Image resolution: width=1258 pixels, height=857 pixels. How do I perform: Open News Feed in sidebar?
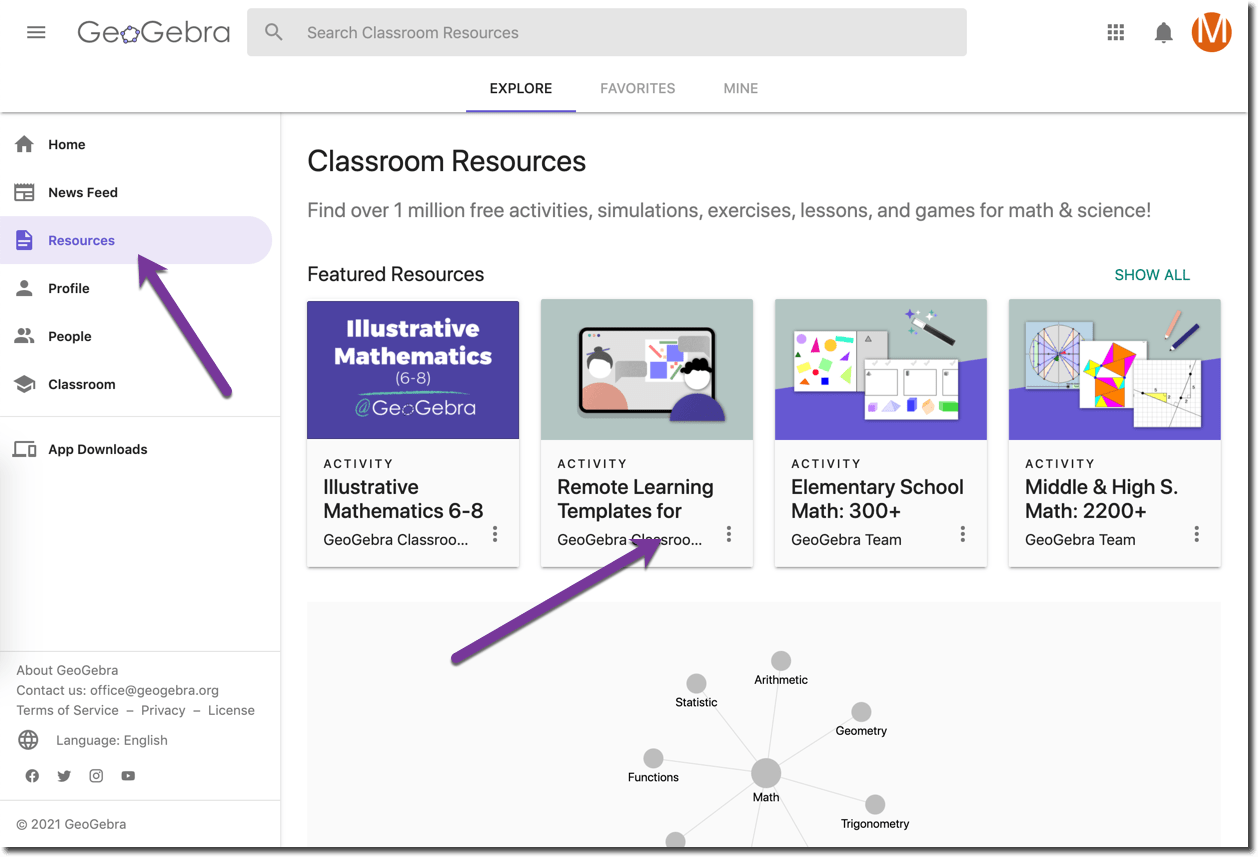[x=136, y=192]
